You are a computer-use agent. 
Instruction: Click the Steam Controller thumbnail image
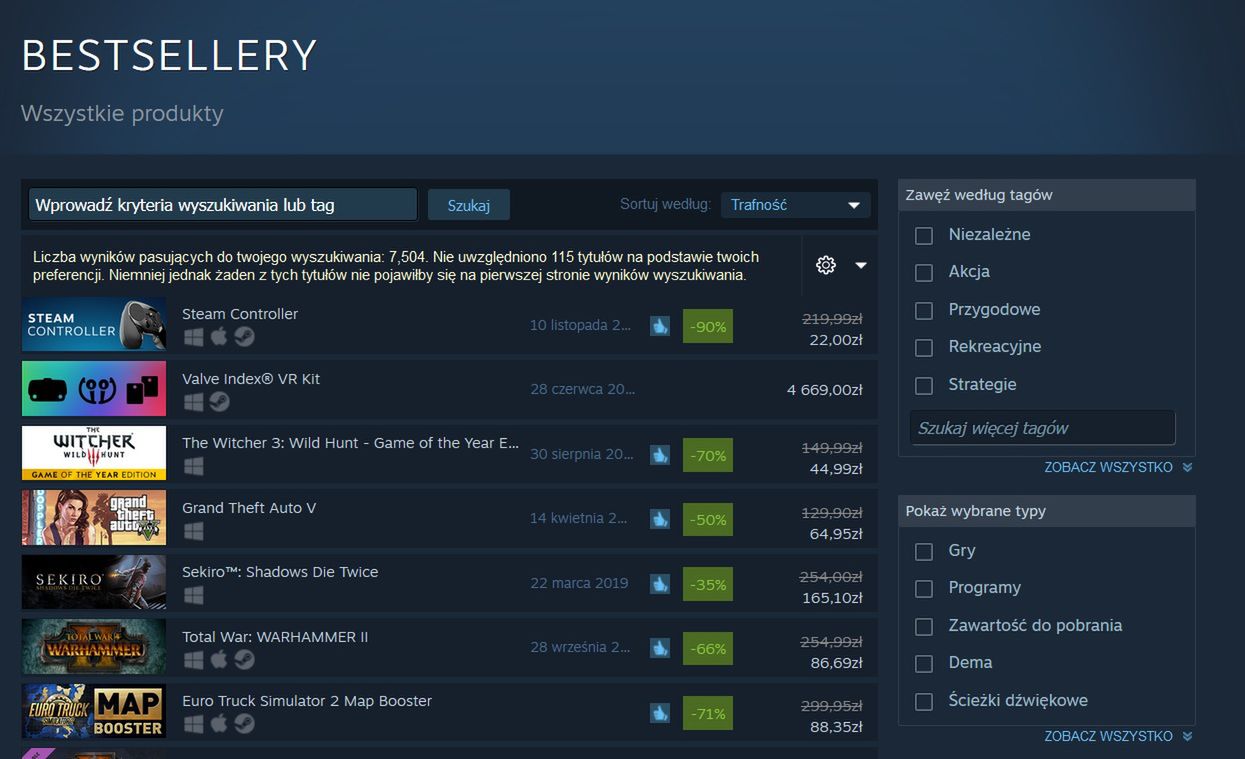[x=94, y=324]
